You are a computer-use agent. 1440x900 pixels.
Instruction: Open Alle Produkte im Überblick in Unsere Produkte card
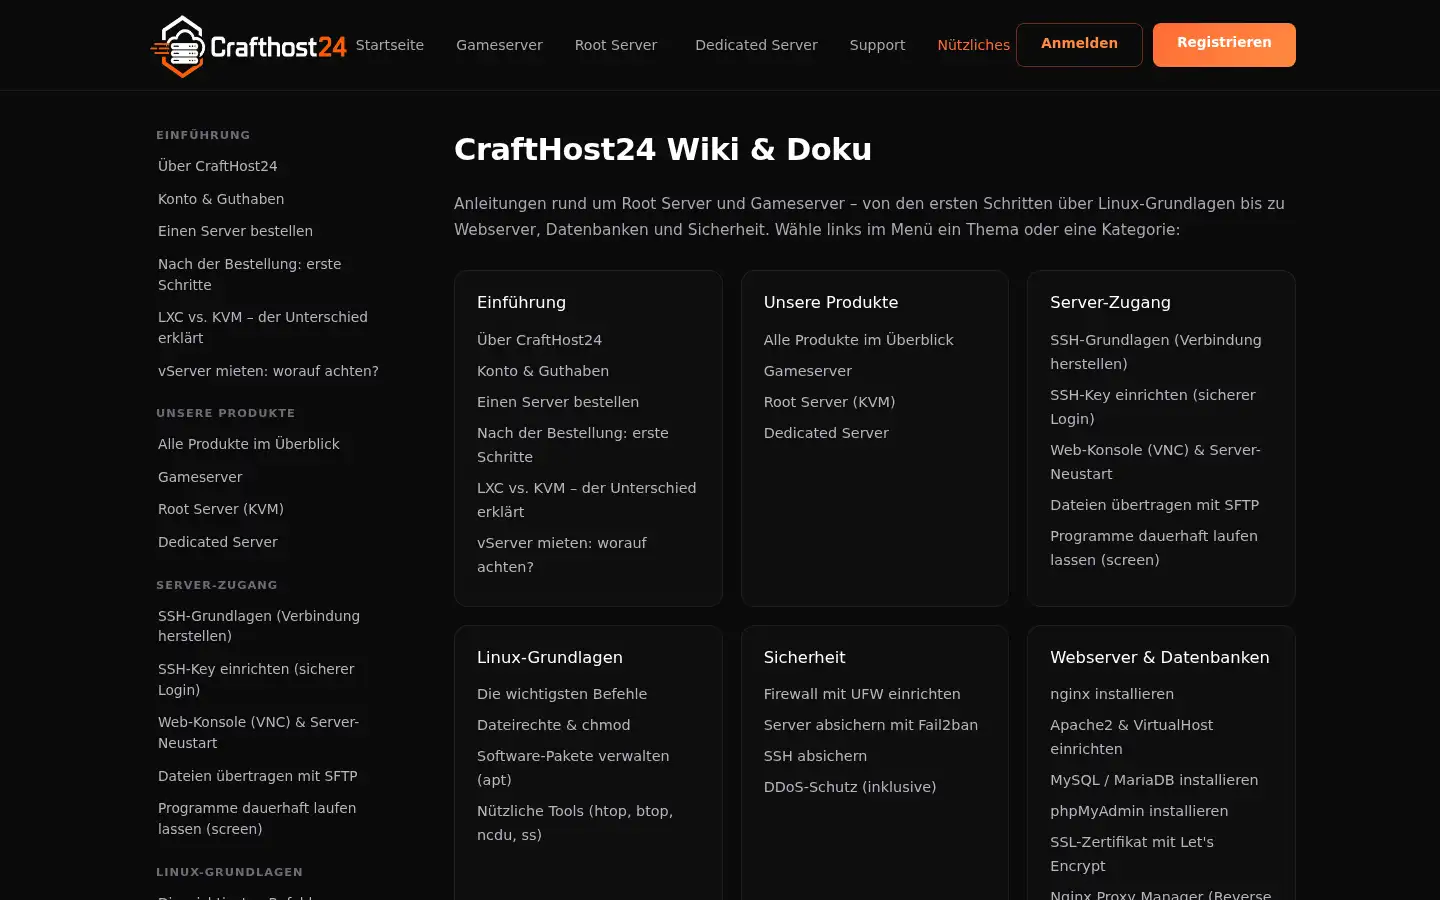(x=859, y=340)
